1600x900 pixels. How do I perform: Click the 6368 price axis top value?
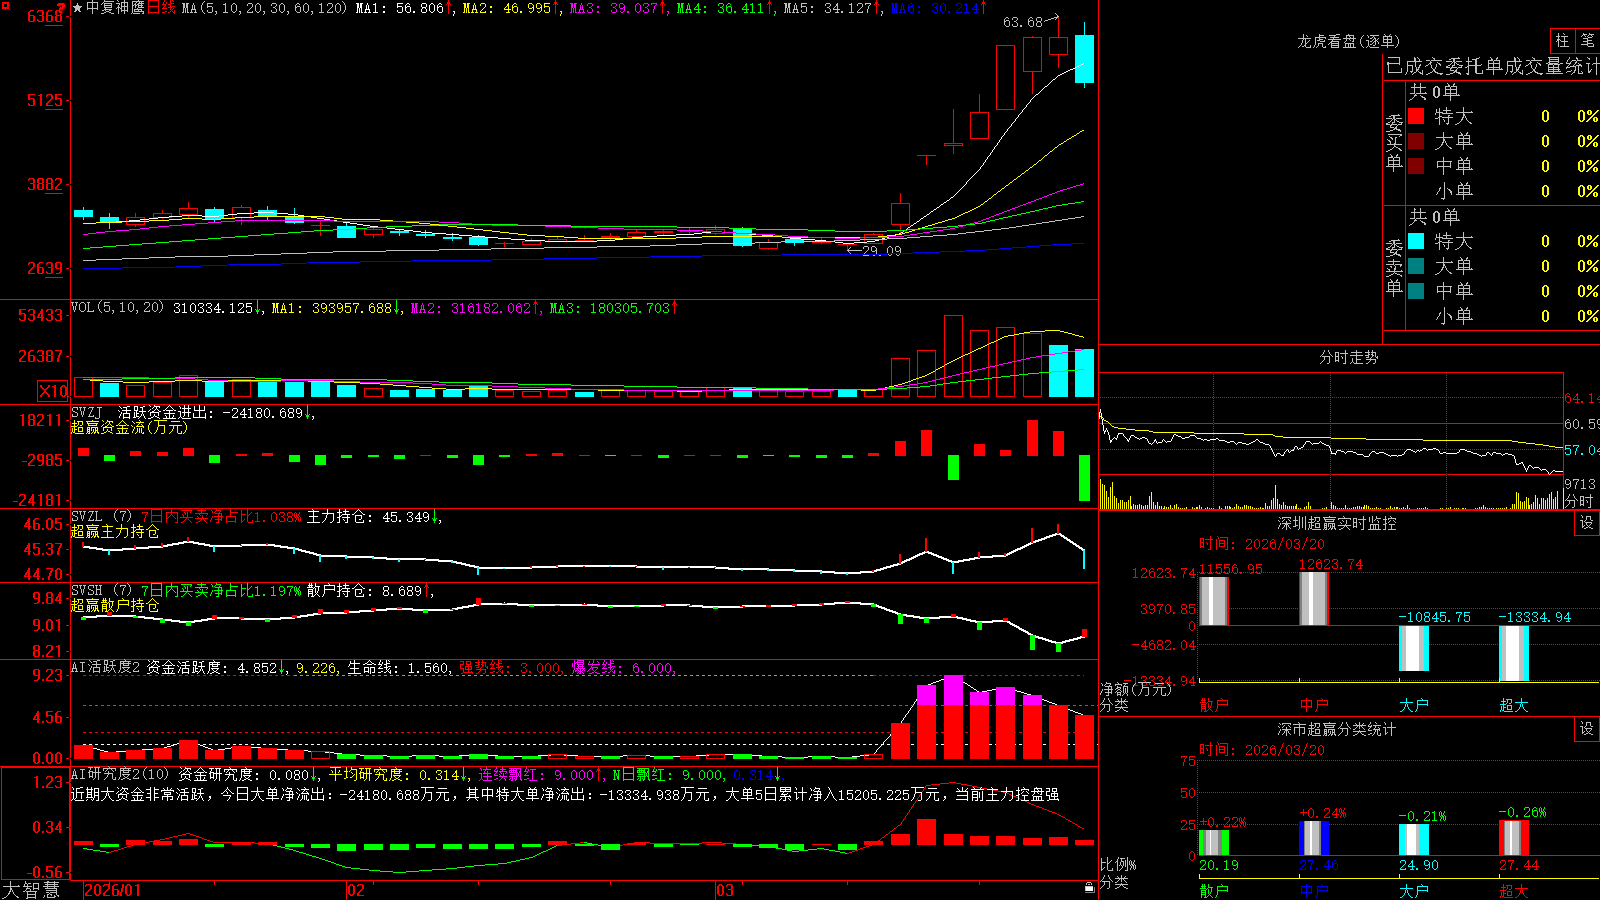tap(45, 16)
